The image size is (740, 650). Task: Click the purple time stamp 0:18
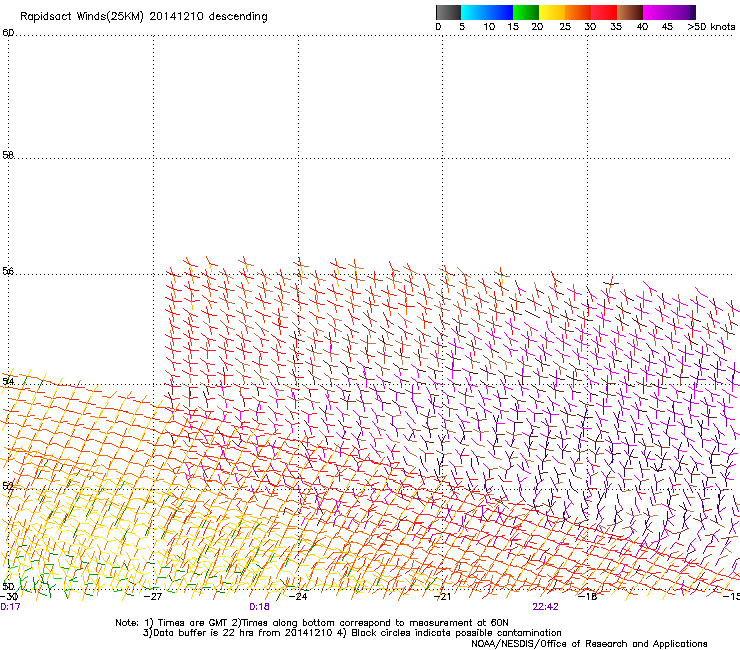259,607
